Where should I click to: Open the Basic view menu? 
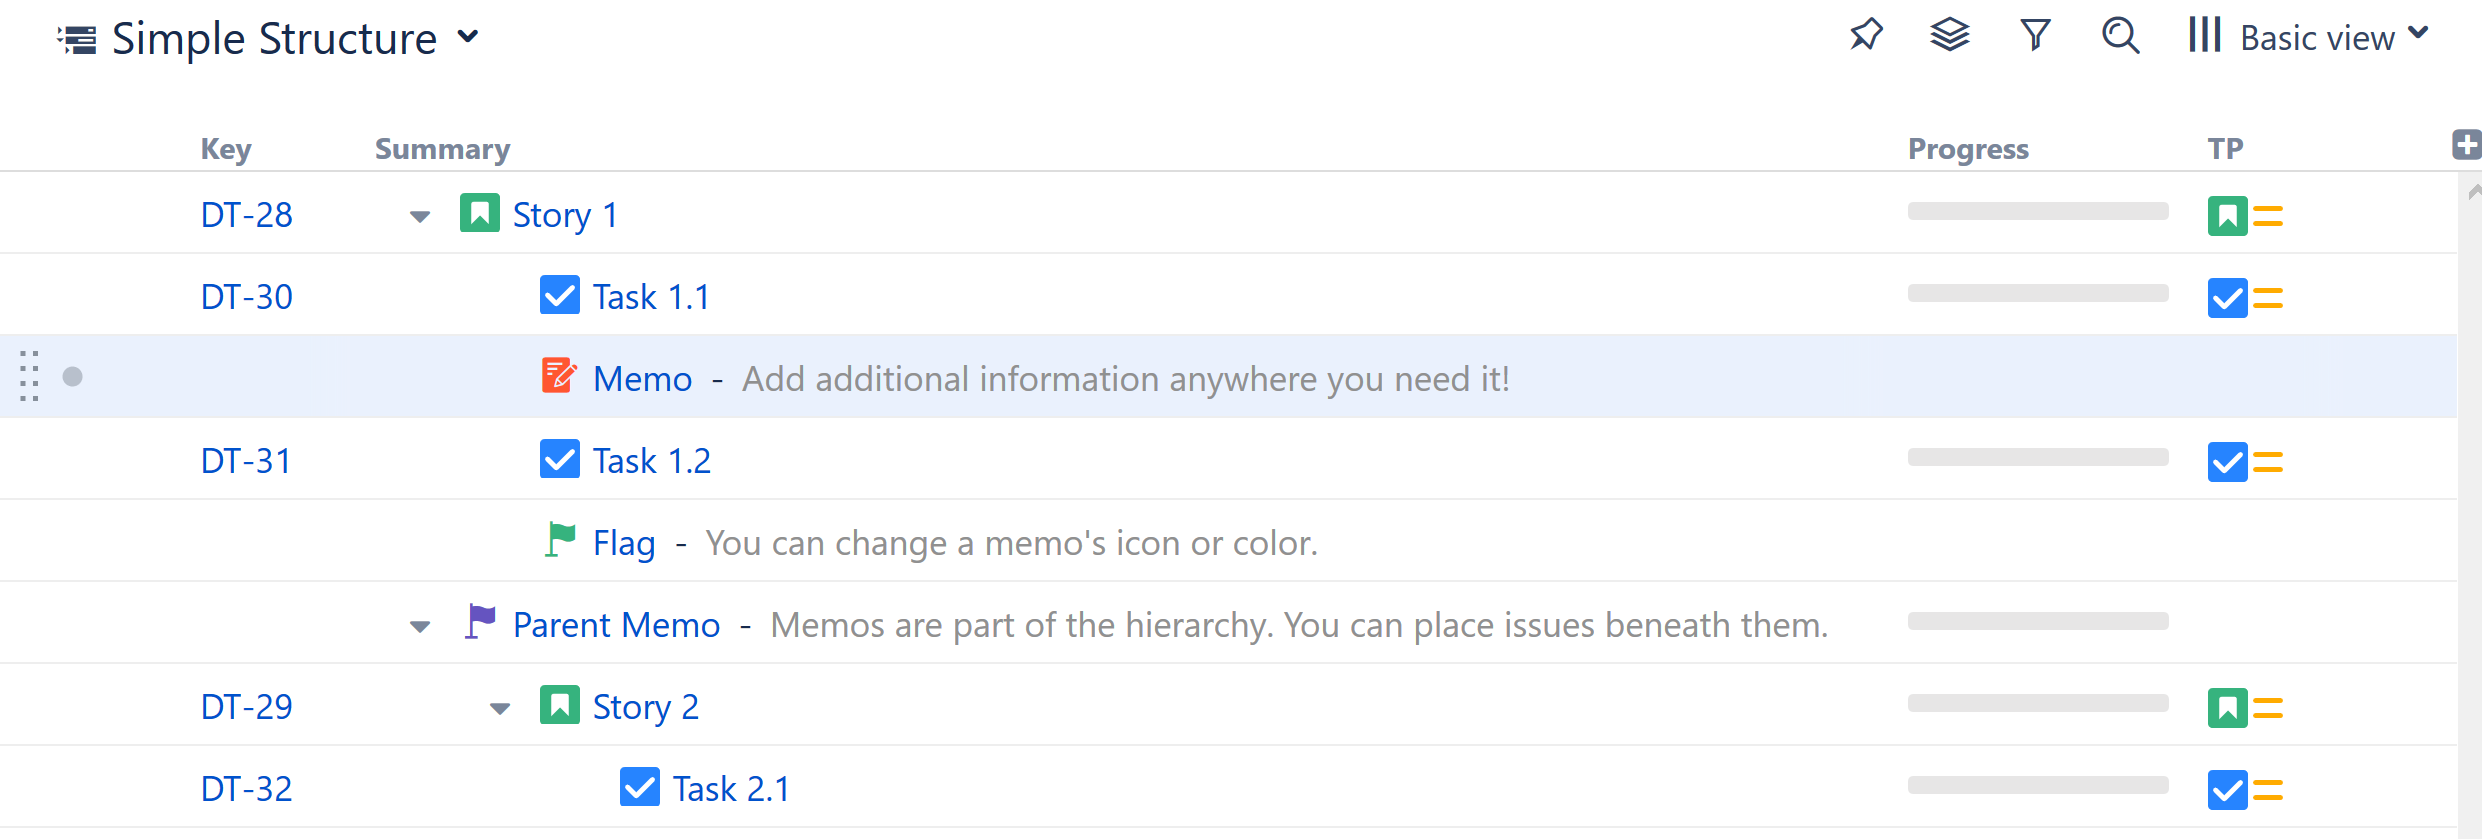(2310, 37)
